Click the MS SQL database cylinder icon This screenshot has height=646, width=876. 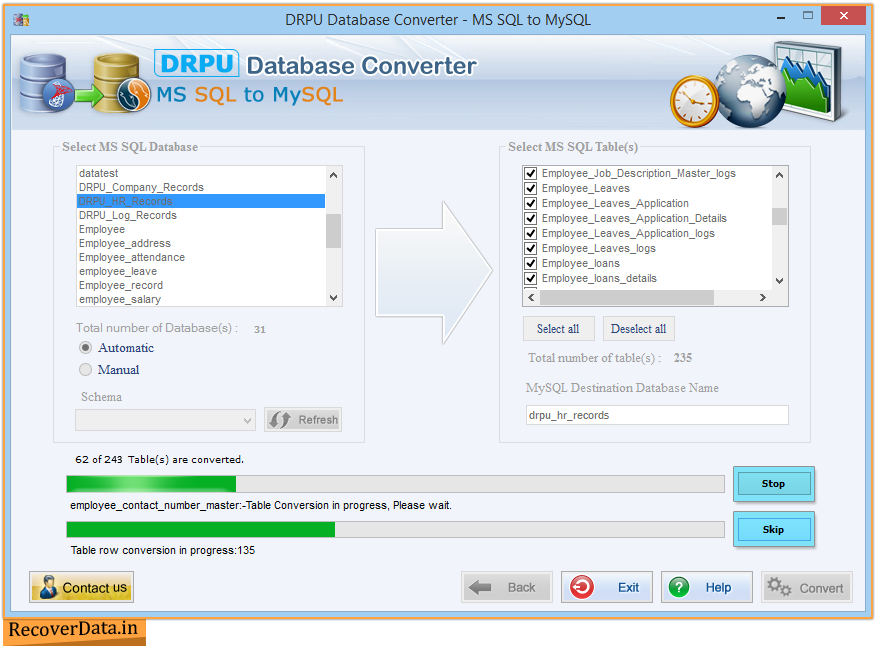[46, 83]
